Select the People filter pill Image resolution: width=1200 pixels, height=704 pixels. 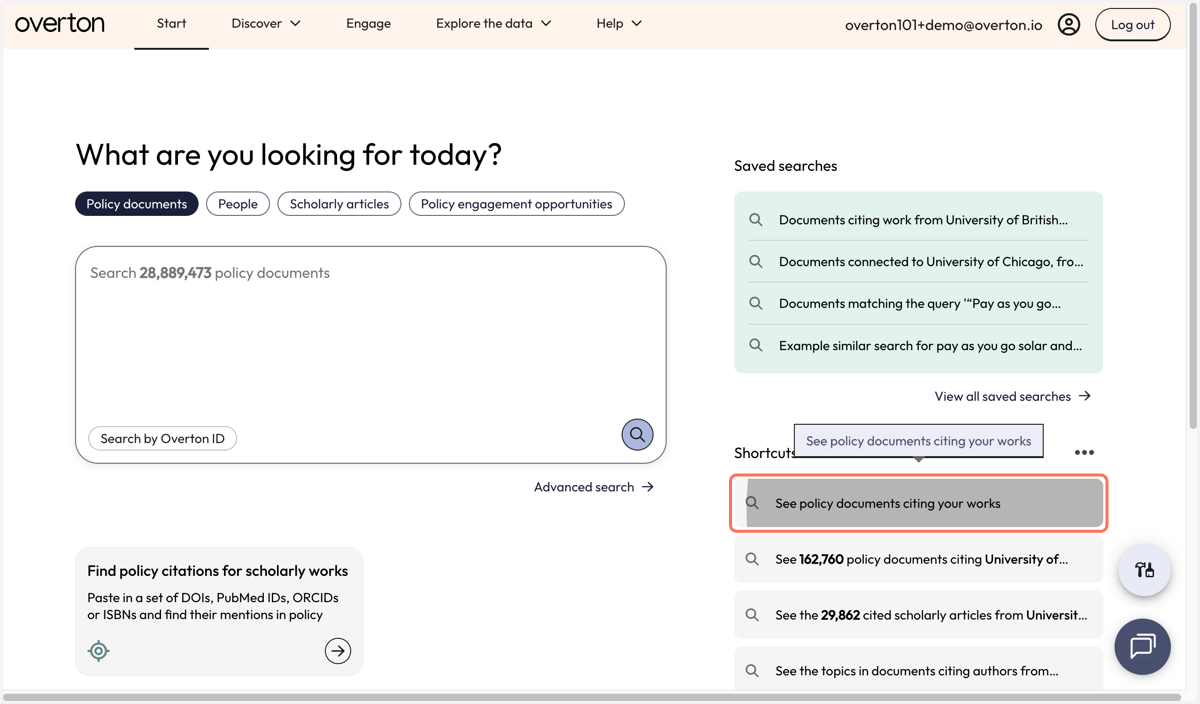tap(238, 204)
